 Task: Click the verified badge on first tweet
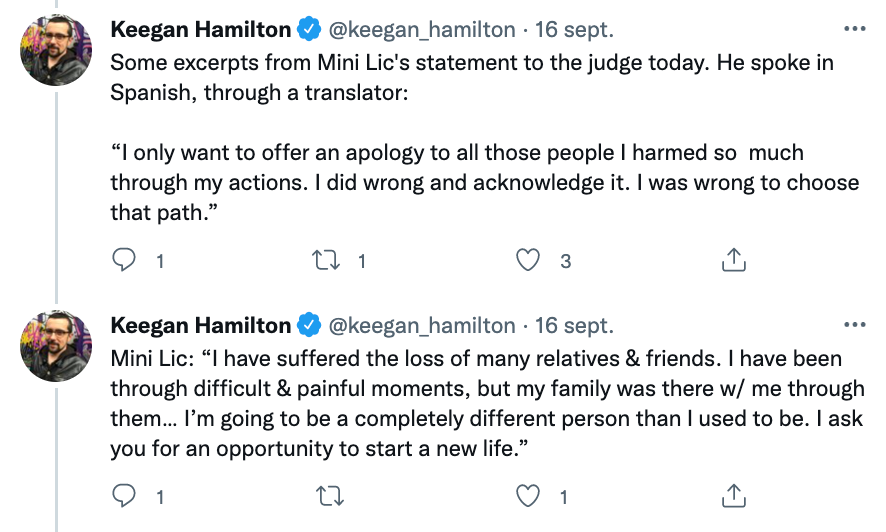pyautogui.click(x=309, y=30)
